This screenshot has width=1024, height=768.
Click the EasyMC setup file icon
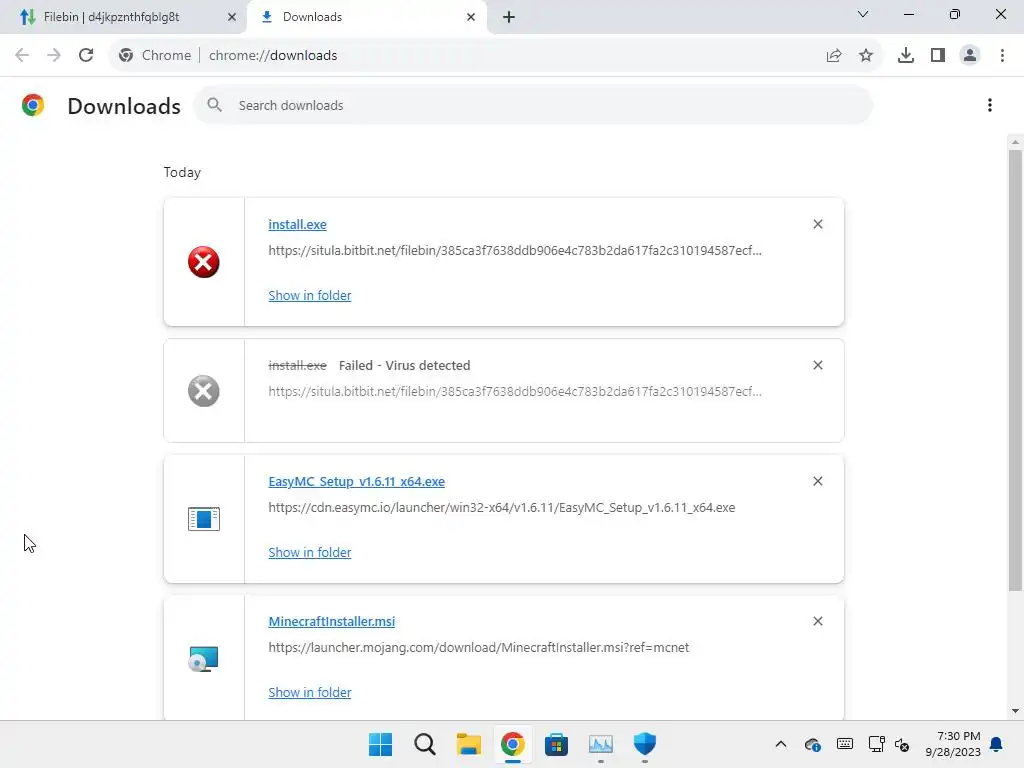(x=204, y=519)
